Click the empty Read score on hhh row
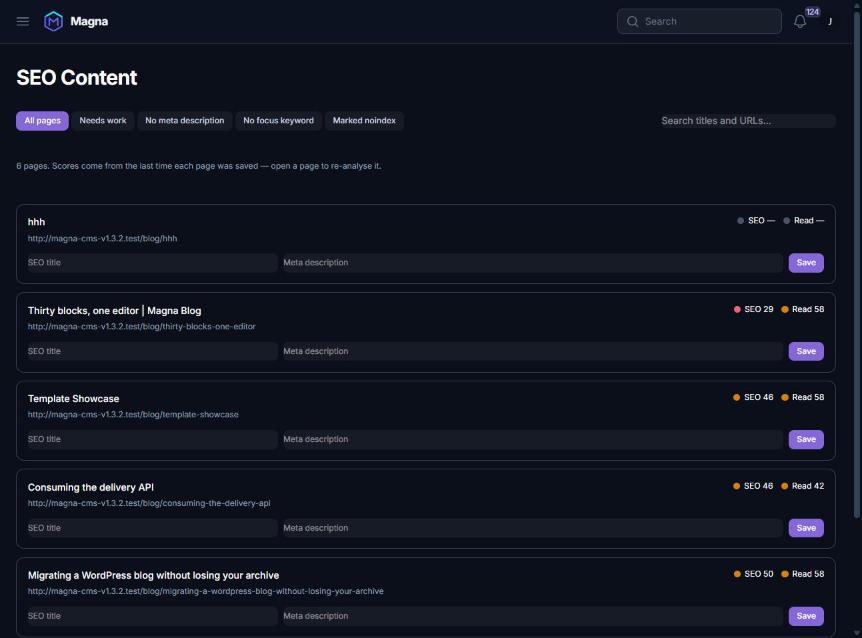Screen dimensions: 862x638 (x=803, y=221)
